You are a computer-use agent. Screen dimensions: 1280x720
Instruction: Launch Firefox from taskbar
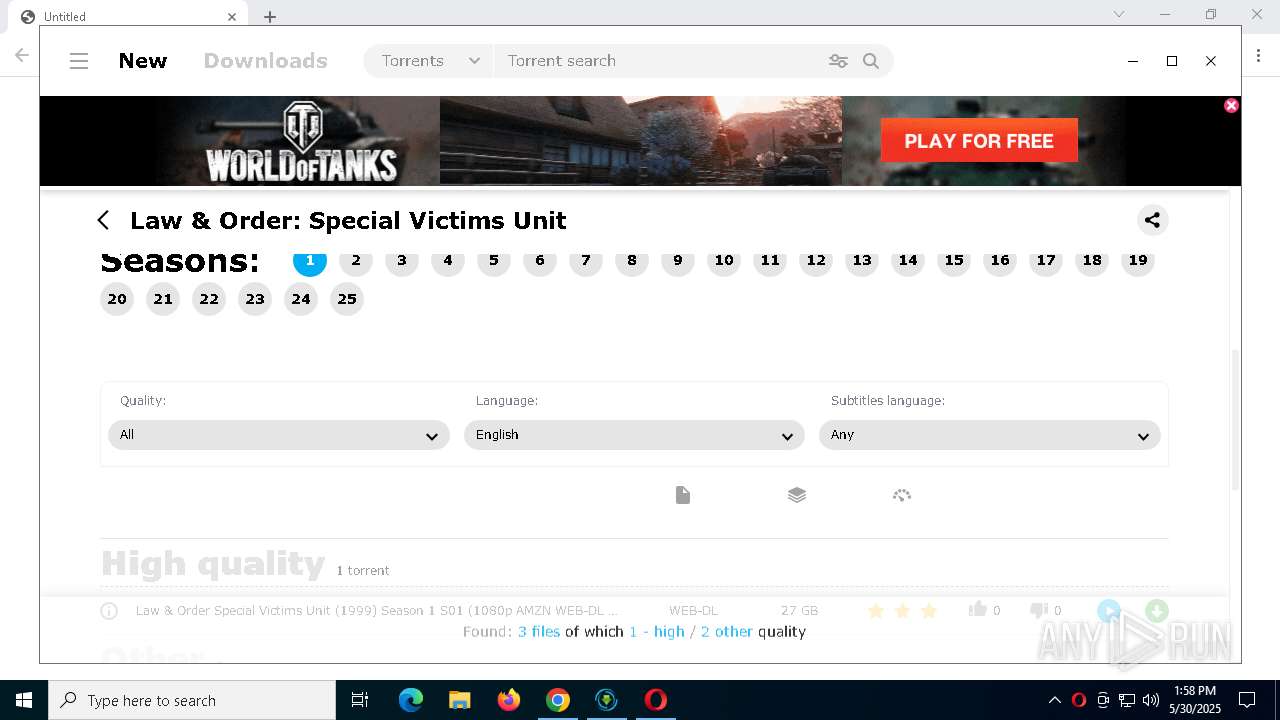pyautogui.click(x=509, y=700)
